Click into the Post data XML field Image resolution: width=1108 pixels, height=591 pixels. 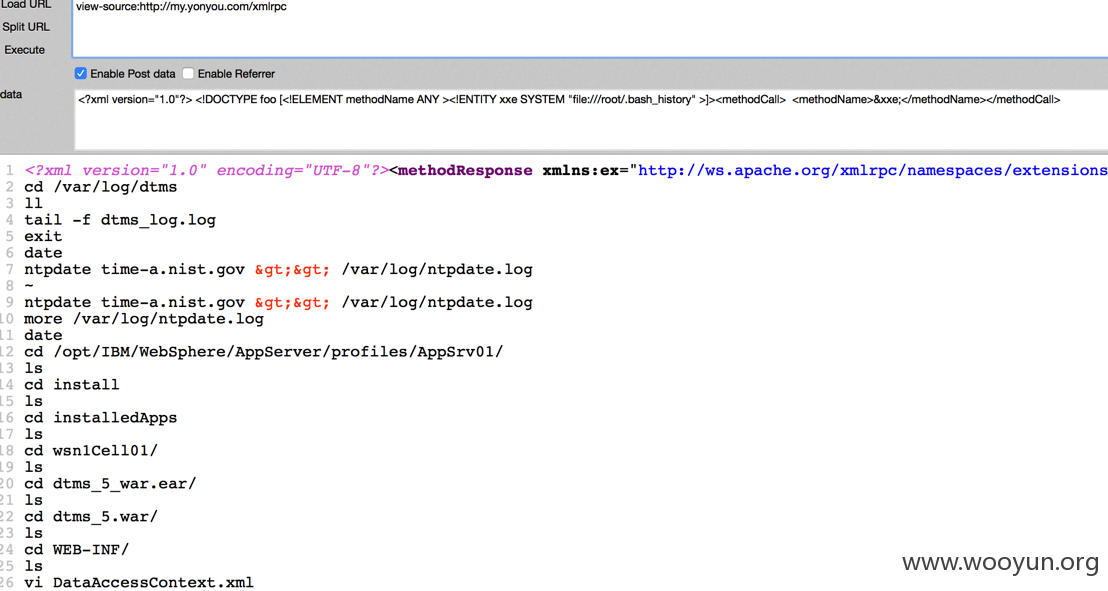(590, 119)
